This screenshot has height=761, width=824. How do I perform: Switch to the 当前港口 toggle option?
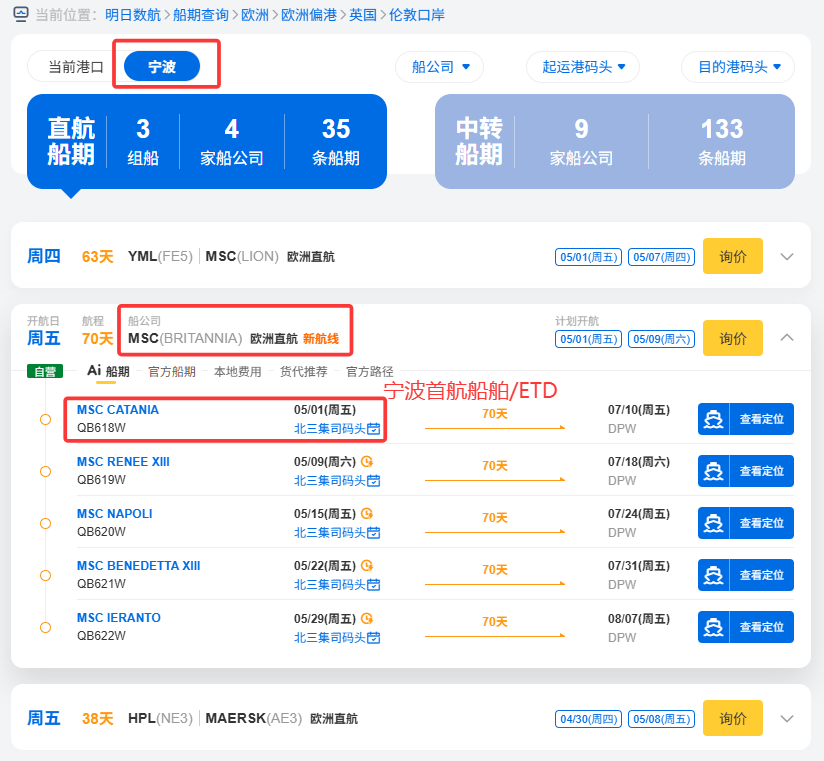coord(76,67)
